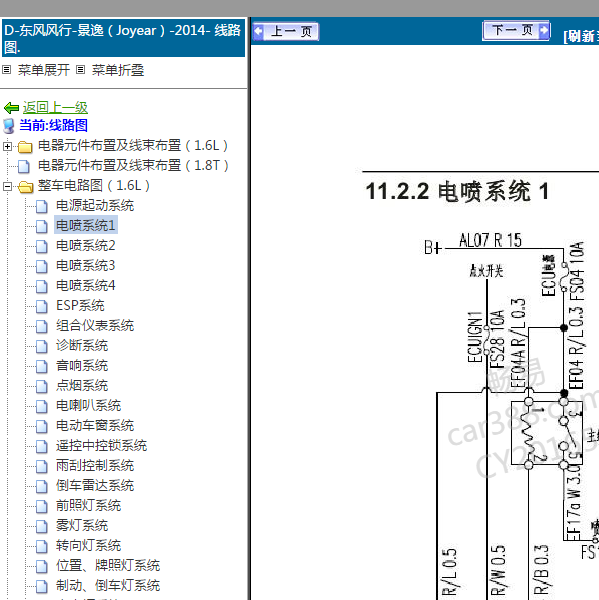Open 组合仪表系统 diagram
This screenshot has height=600, width=599.
[95, 326]
